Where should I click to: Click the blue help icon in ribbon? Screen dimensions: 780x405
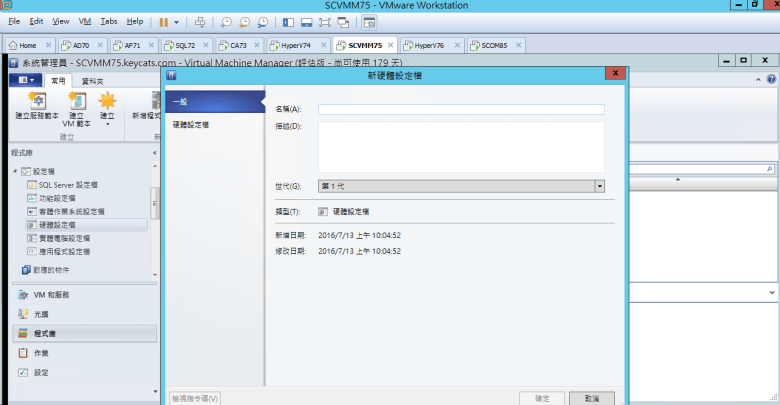point(769,78)
